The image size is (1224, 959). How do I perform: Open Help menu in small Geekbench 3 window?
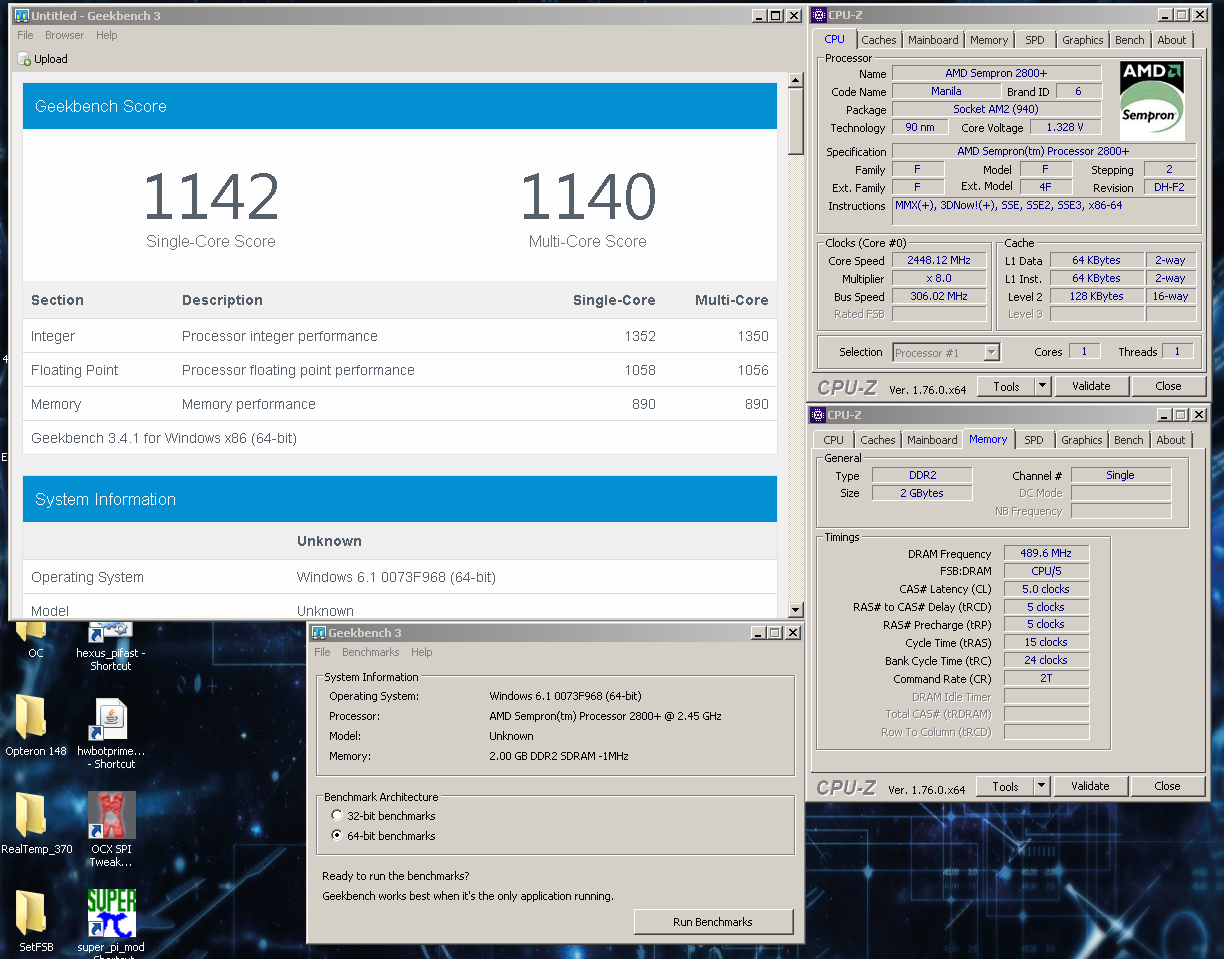click(x=422, y=652)
